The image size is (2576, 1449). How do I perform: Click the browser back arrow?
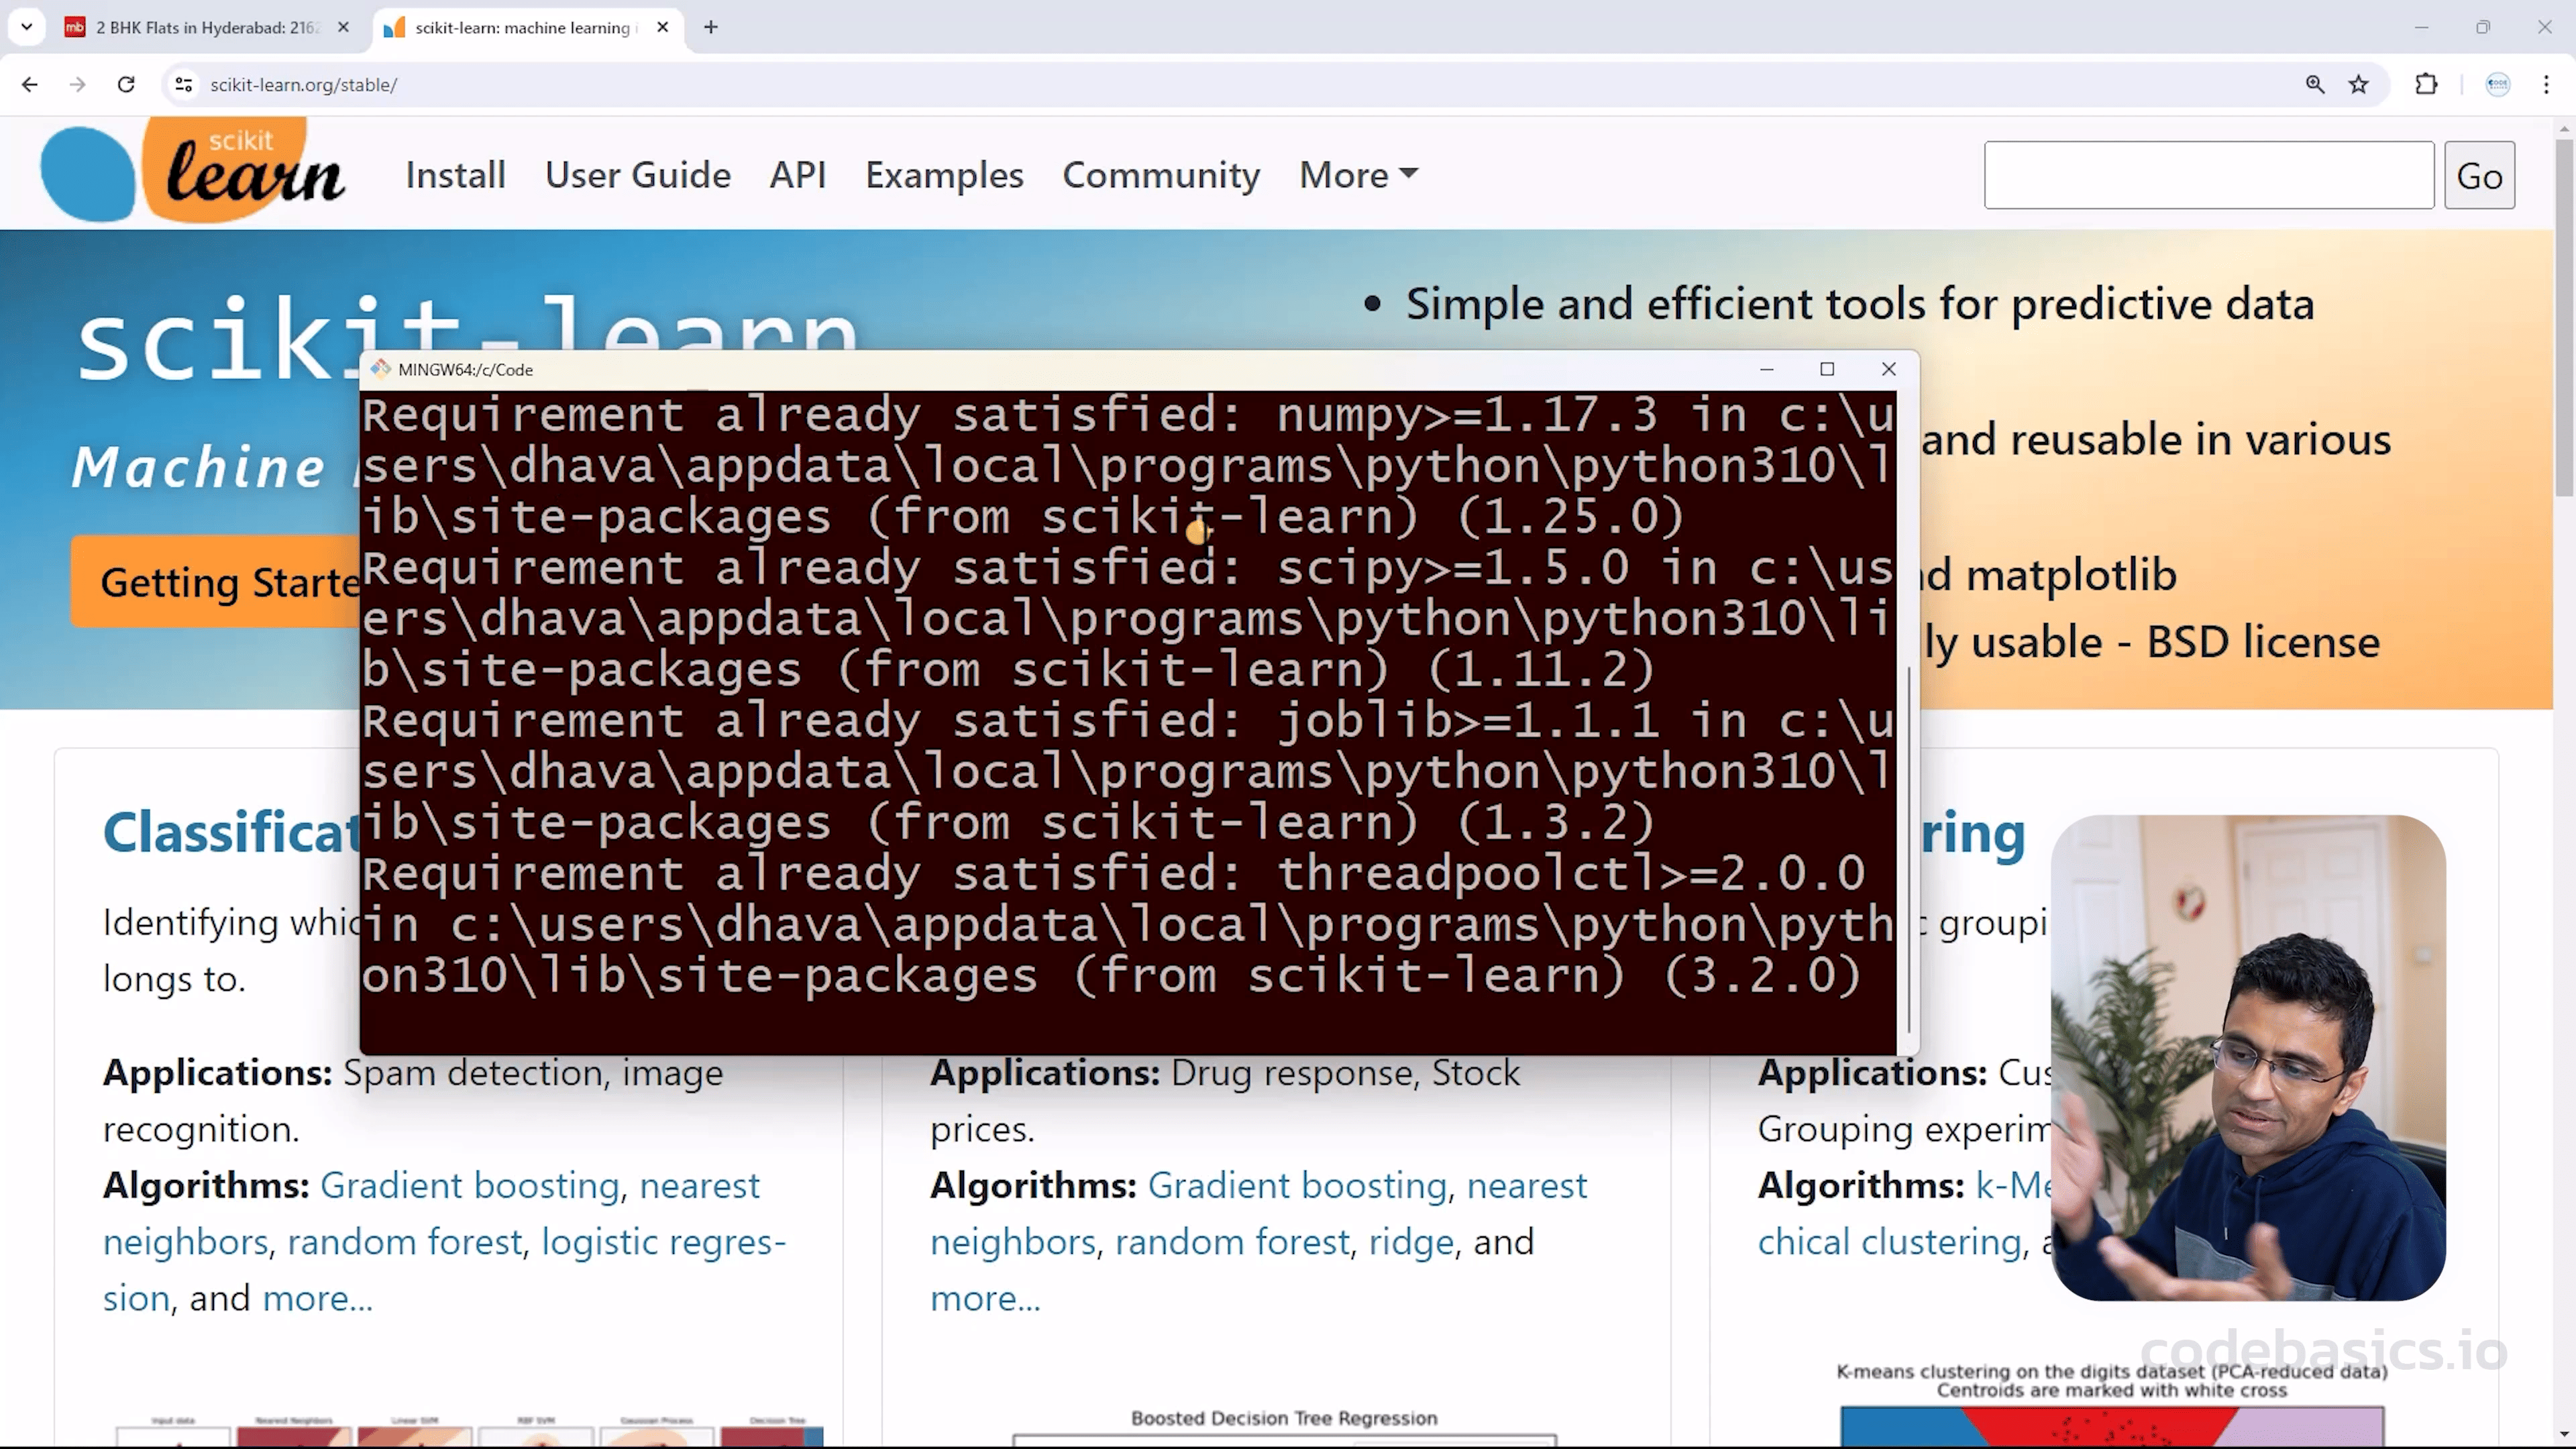pyautogui.click(x=30, y=85)
